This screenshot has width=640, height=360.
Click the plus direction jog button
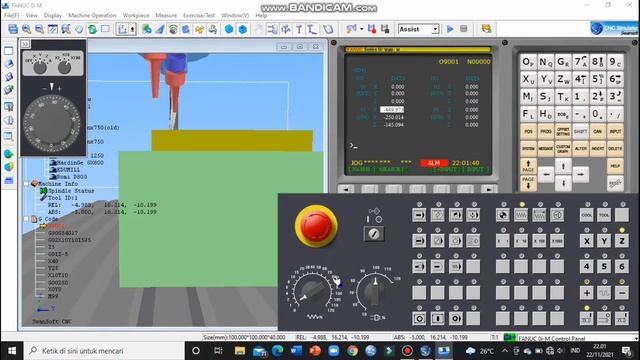click(587, 293)
